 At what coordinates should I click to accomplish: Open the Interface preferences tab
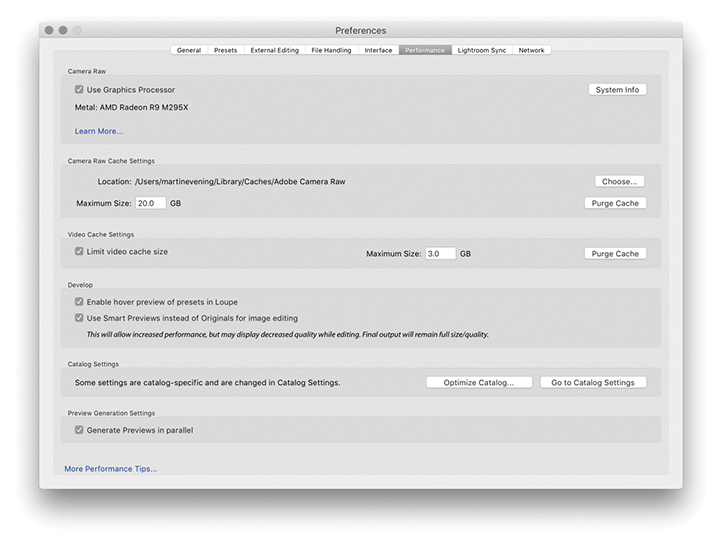pos(378,50)
